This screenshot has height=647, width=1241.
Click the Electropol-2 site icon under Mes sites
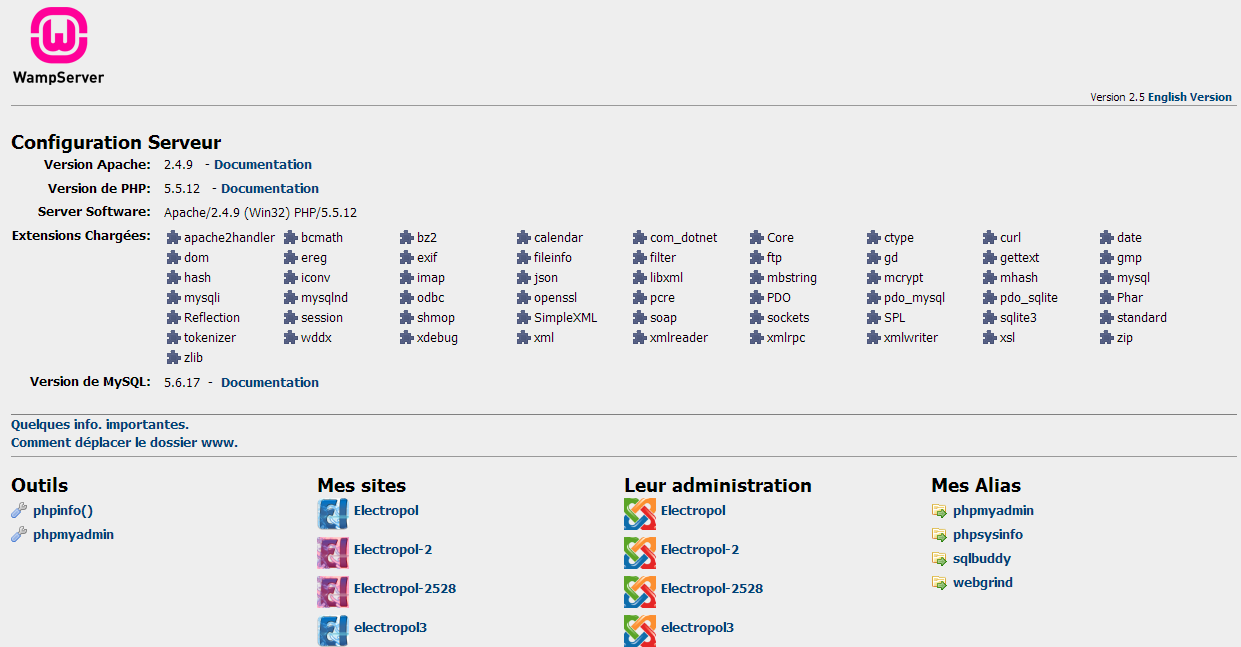(333, 553)
